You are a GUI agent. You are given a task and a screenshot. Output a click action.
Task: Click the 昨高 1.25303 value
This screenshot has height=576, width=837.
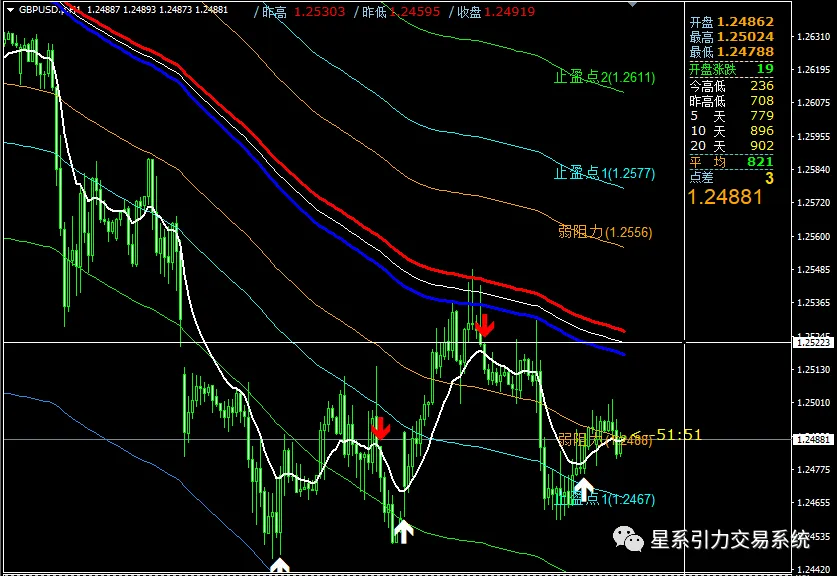tap(320, 11)
